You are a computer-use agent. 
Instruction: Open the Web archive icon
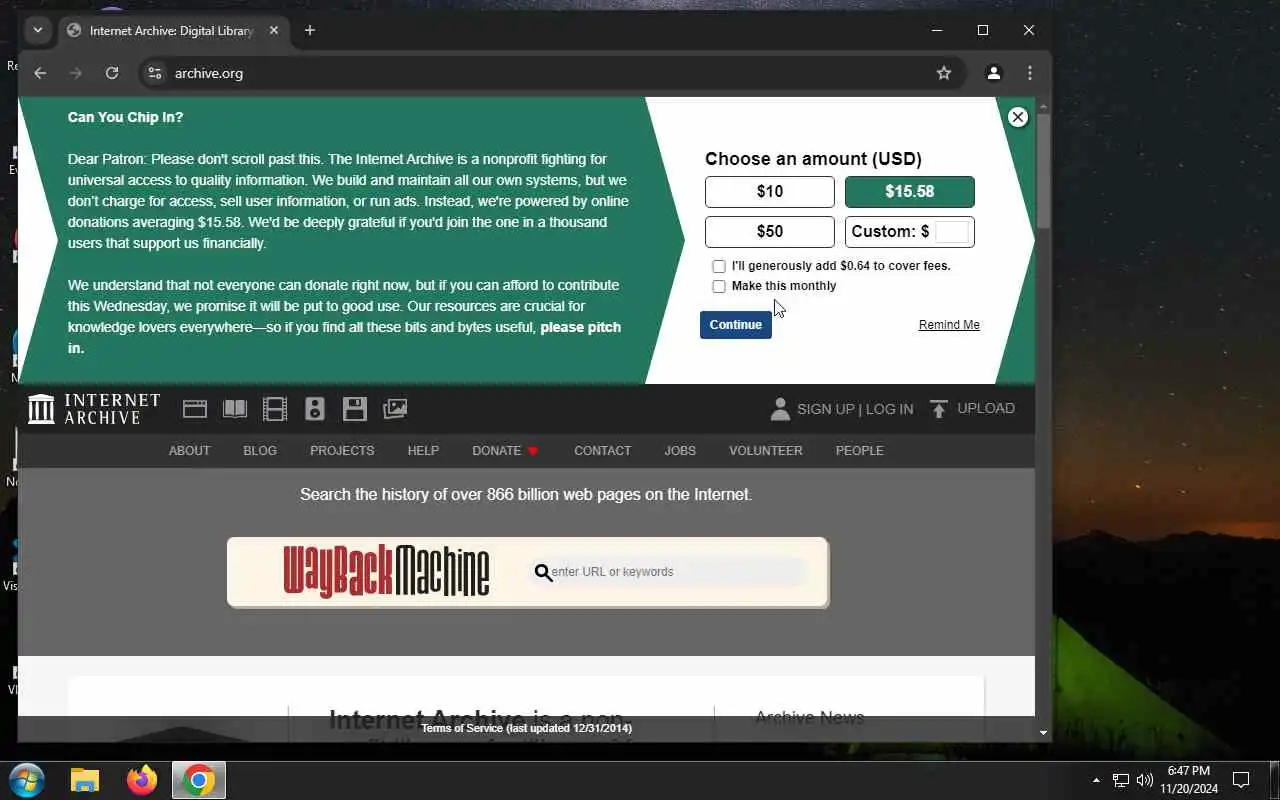[x=195, y=409]
